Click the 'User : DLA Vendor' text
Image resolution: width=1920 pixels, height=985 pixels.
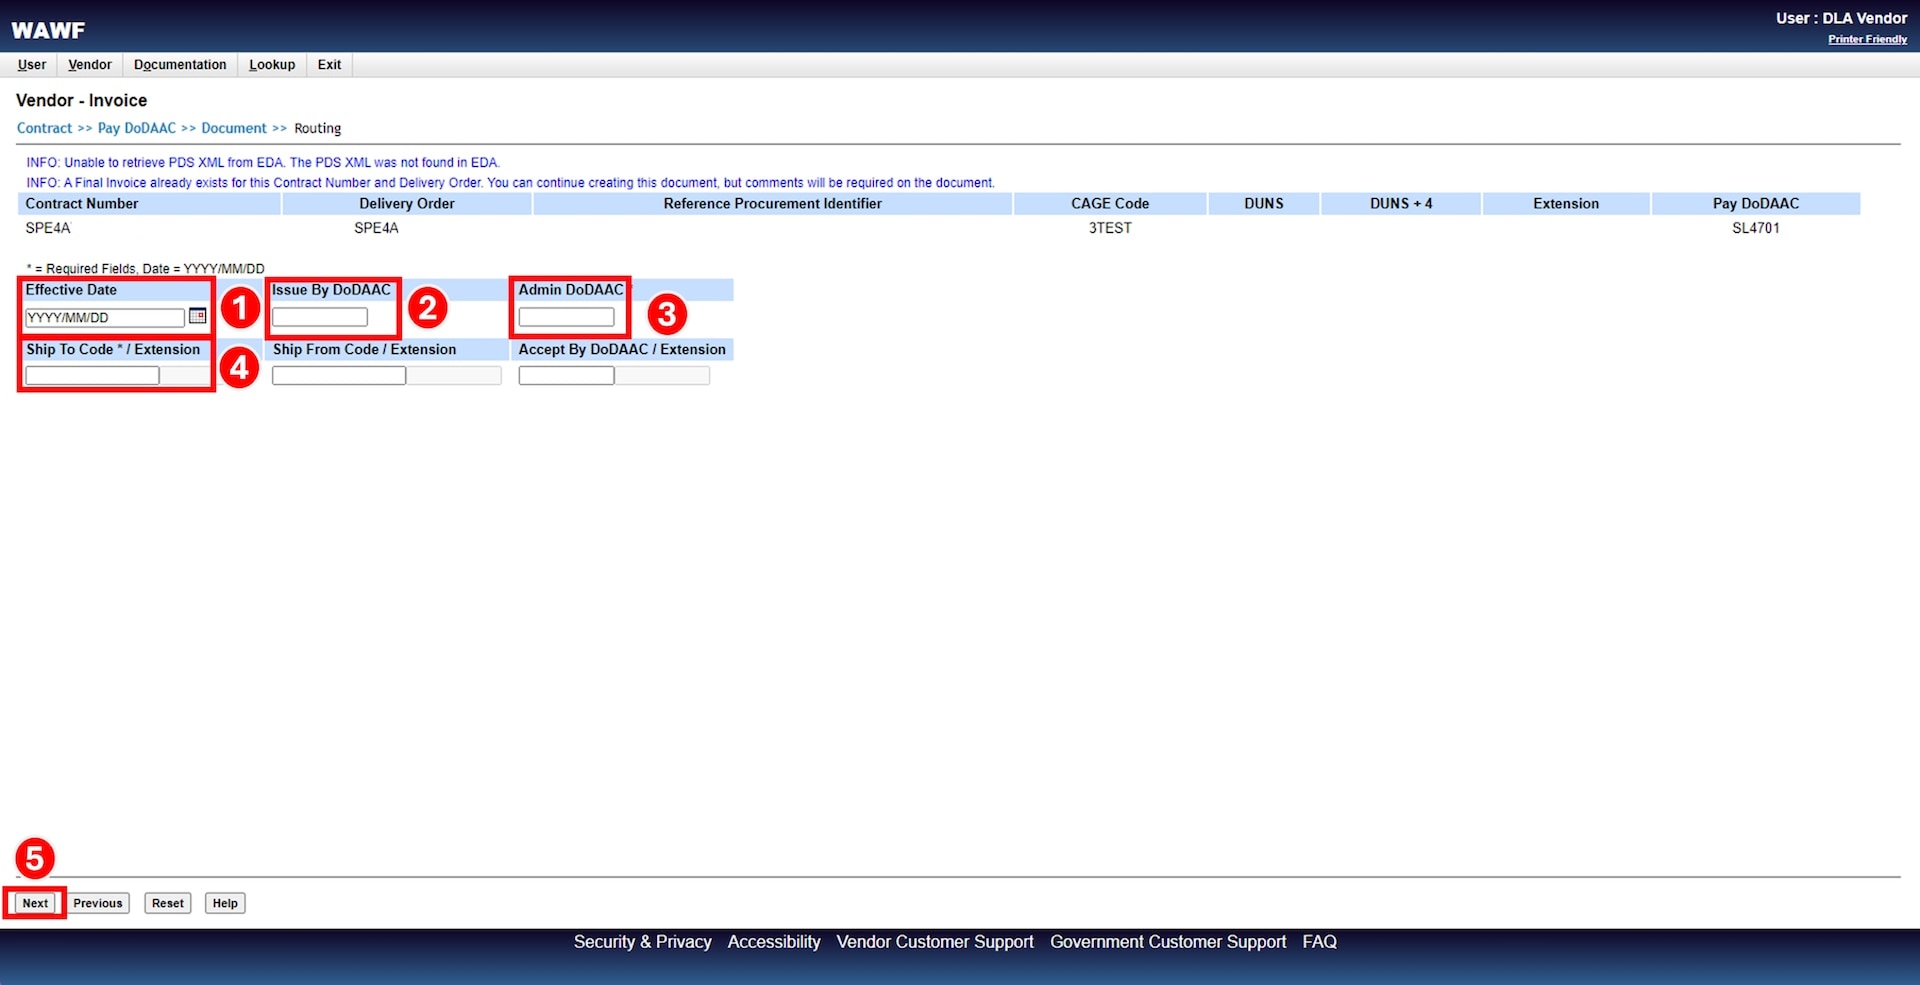1841,18
